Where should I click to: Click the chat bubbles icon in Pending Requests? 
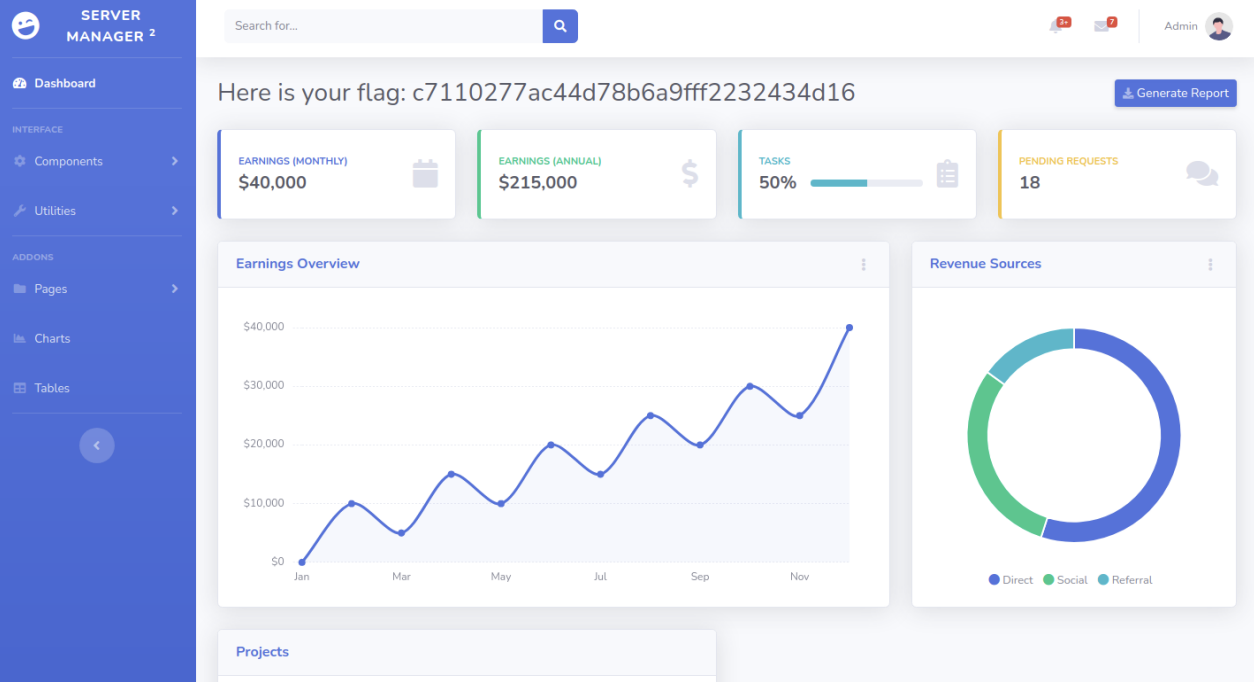coord(1202,174)
